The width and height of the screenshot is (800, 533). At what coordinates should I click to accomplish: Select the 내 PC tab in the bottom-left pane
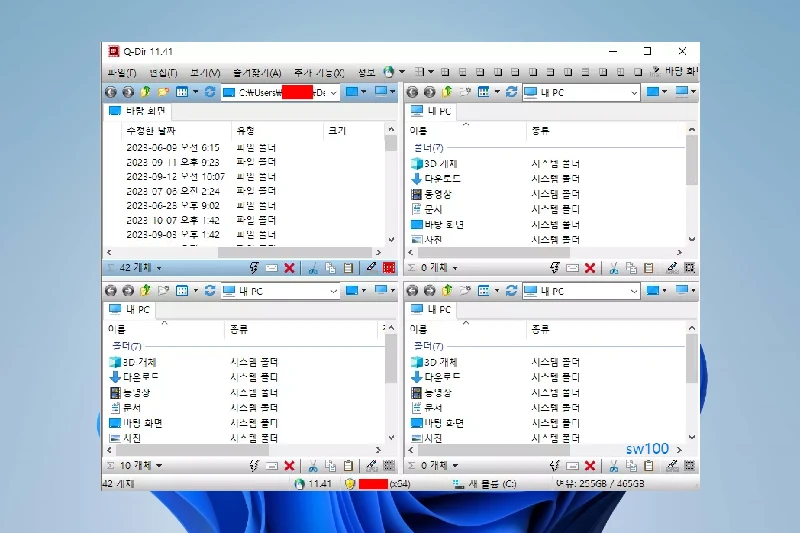pyautogui.click(x=130, y=309)
